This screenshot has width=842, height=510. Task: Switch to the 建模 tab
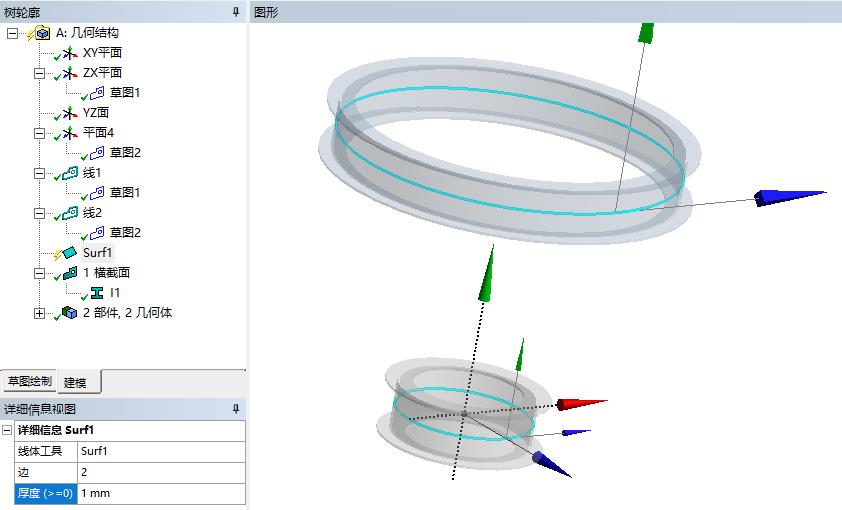coord(76,382)
